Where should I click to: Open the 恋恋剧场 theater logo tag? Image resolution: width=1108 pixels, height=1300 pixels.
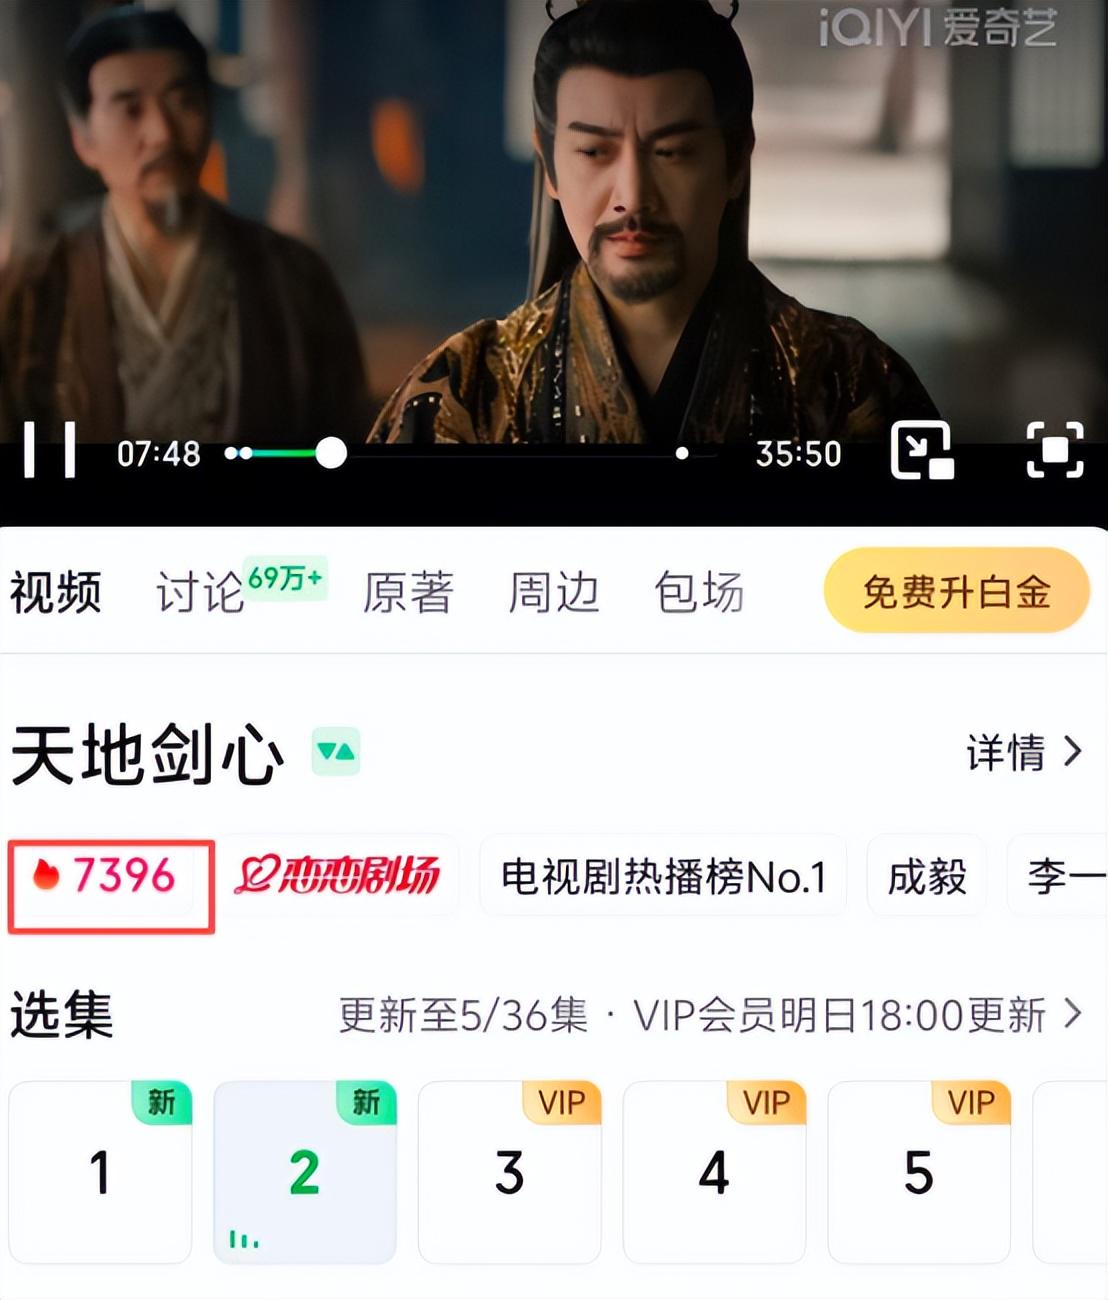pos(337,876)
